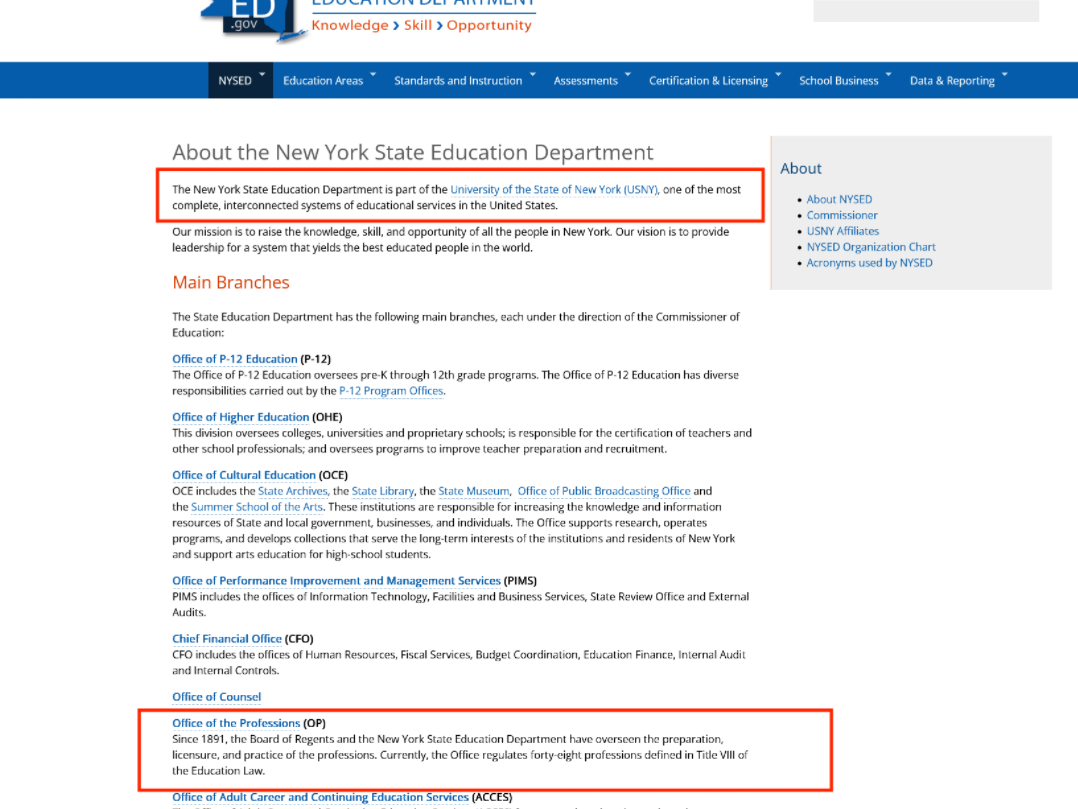Click the 'Main Branches' section heading

[231, 282]
